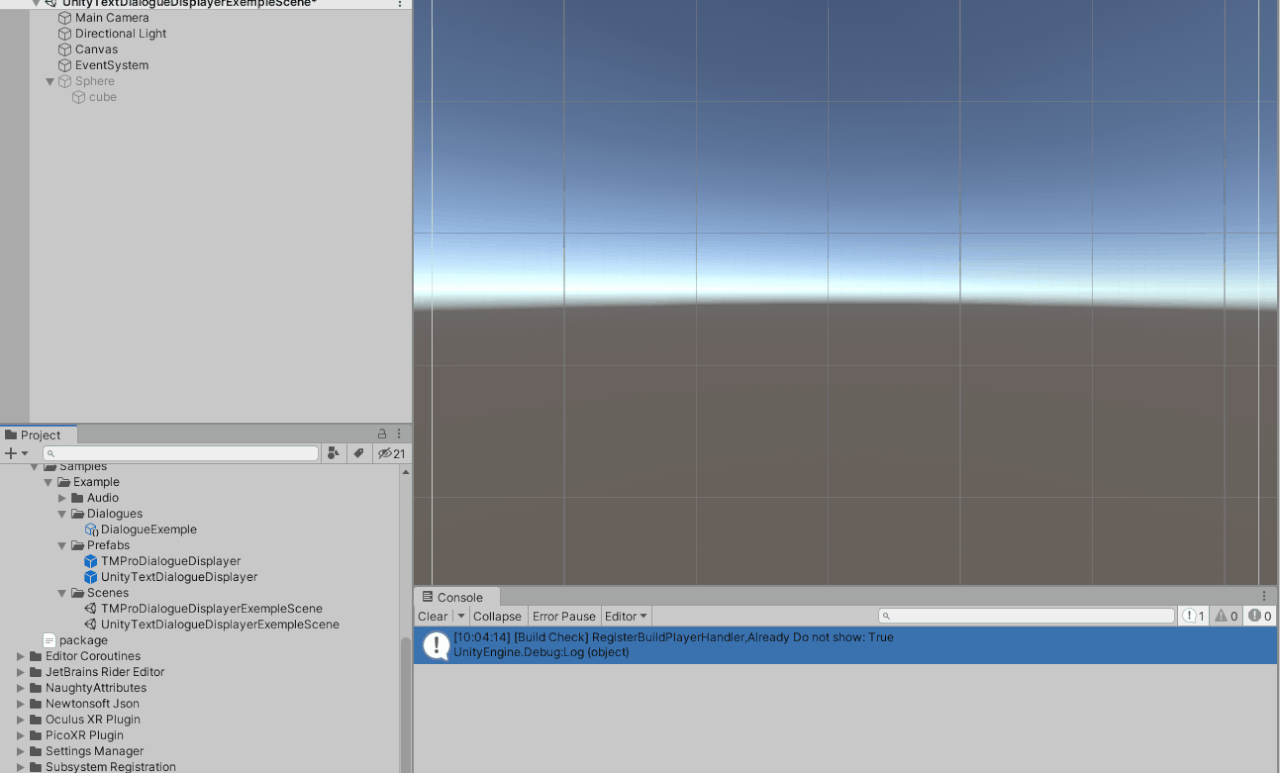Open the Project panel search by type filter
Image resolution: width=1280 pixels, height=773 pixels.
(334, 453)
